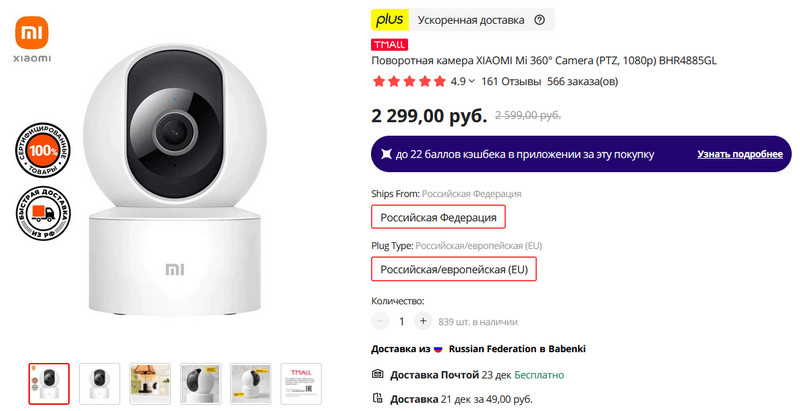Screen dimensions: 800x411
Task: Click the five-star rating icons
Action: tap(409, 82)
